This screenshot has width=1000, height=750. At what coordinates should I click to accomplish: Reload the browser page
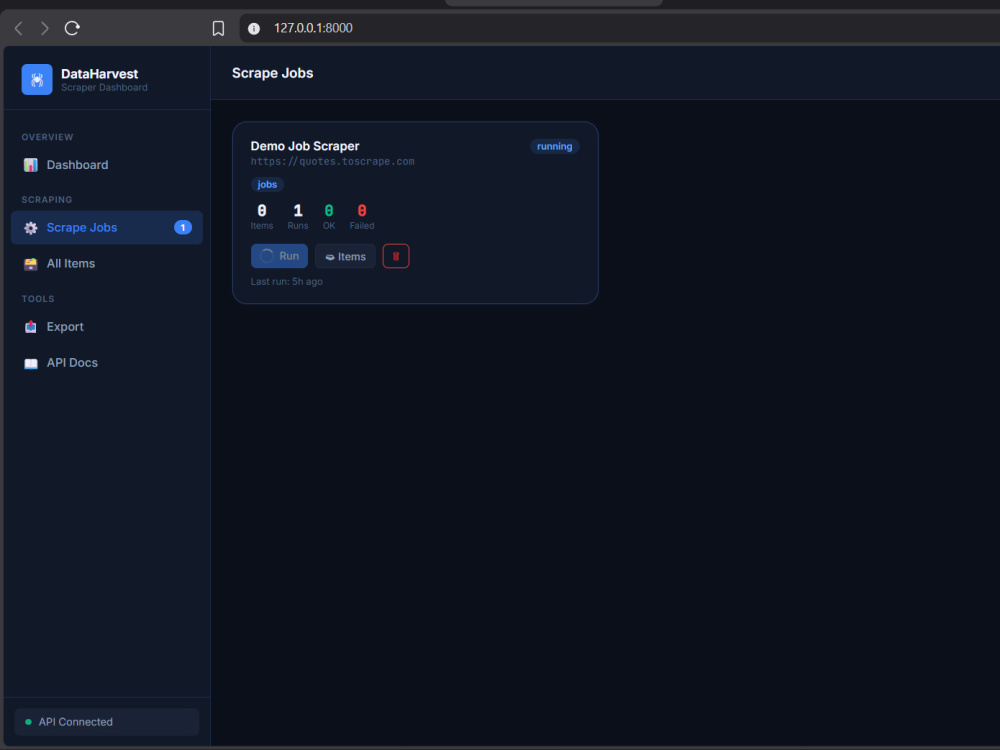72,28
